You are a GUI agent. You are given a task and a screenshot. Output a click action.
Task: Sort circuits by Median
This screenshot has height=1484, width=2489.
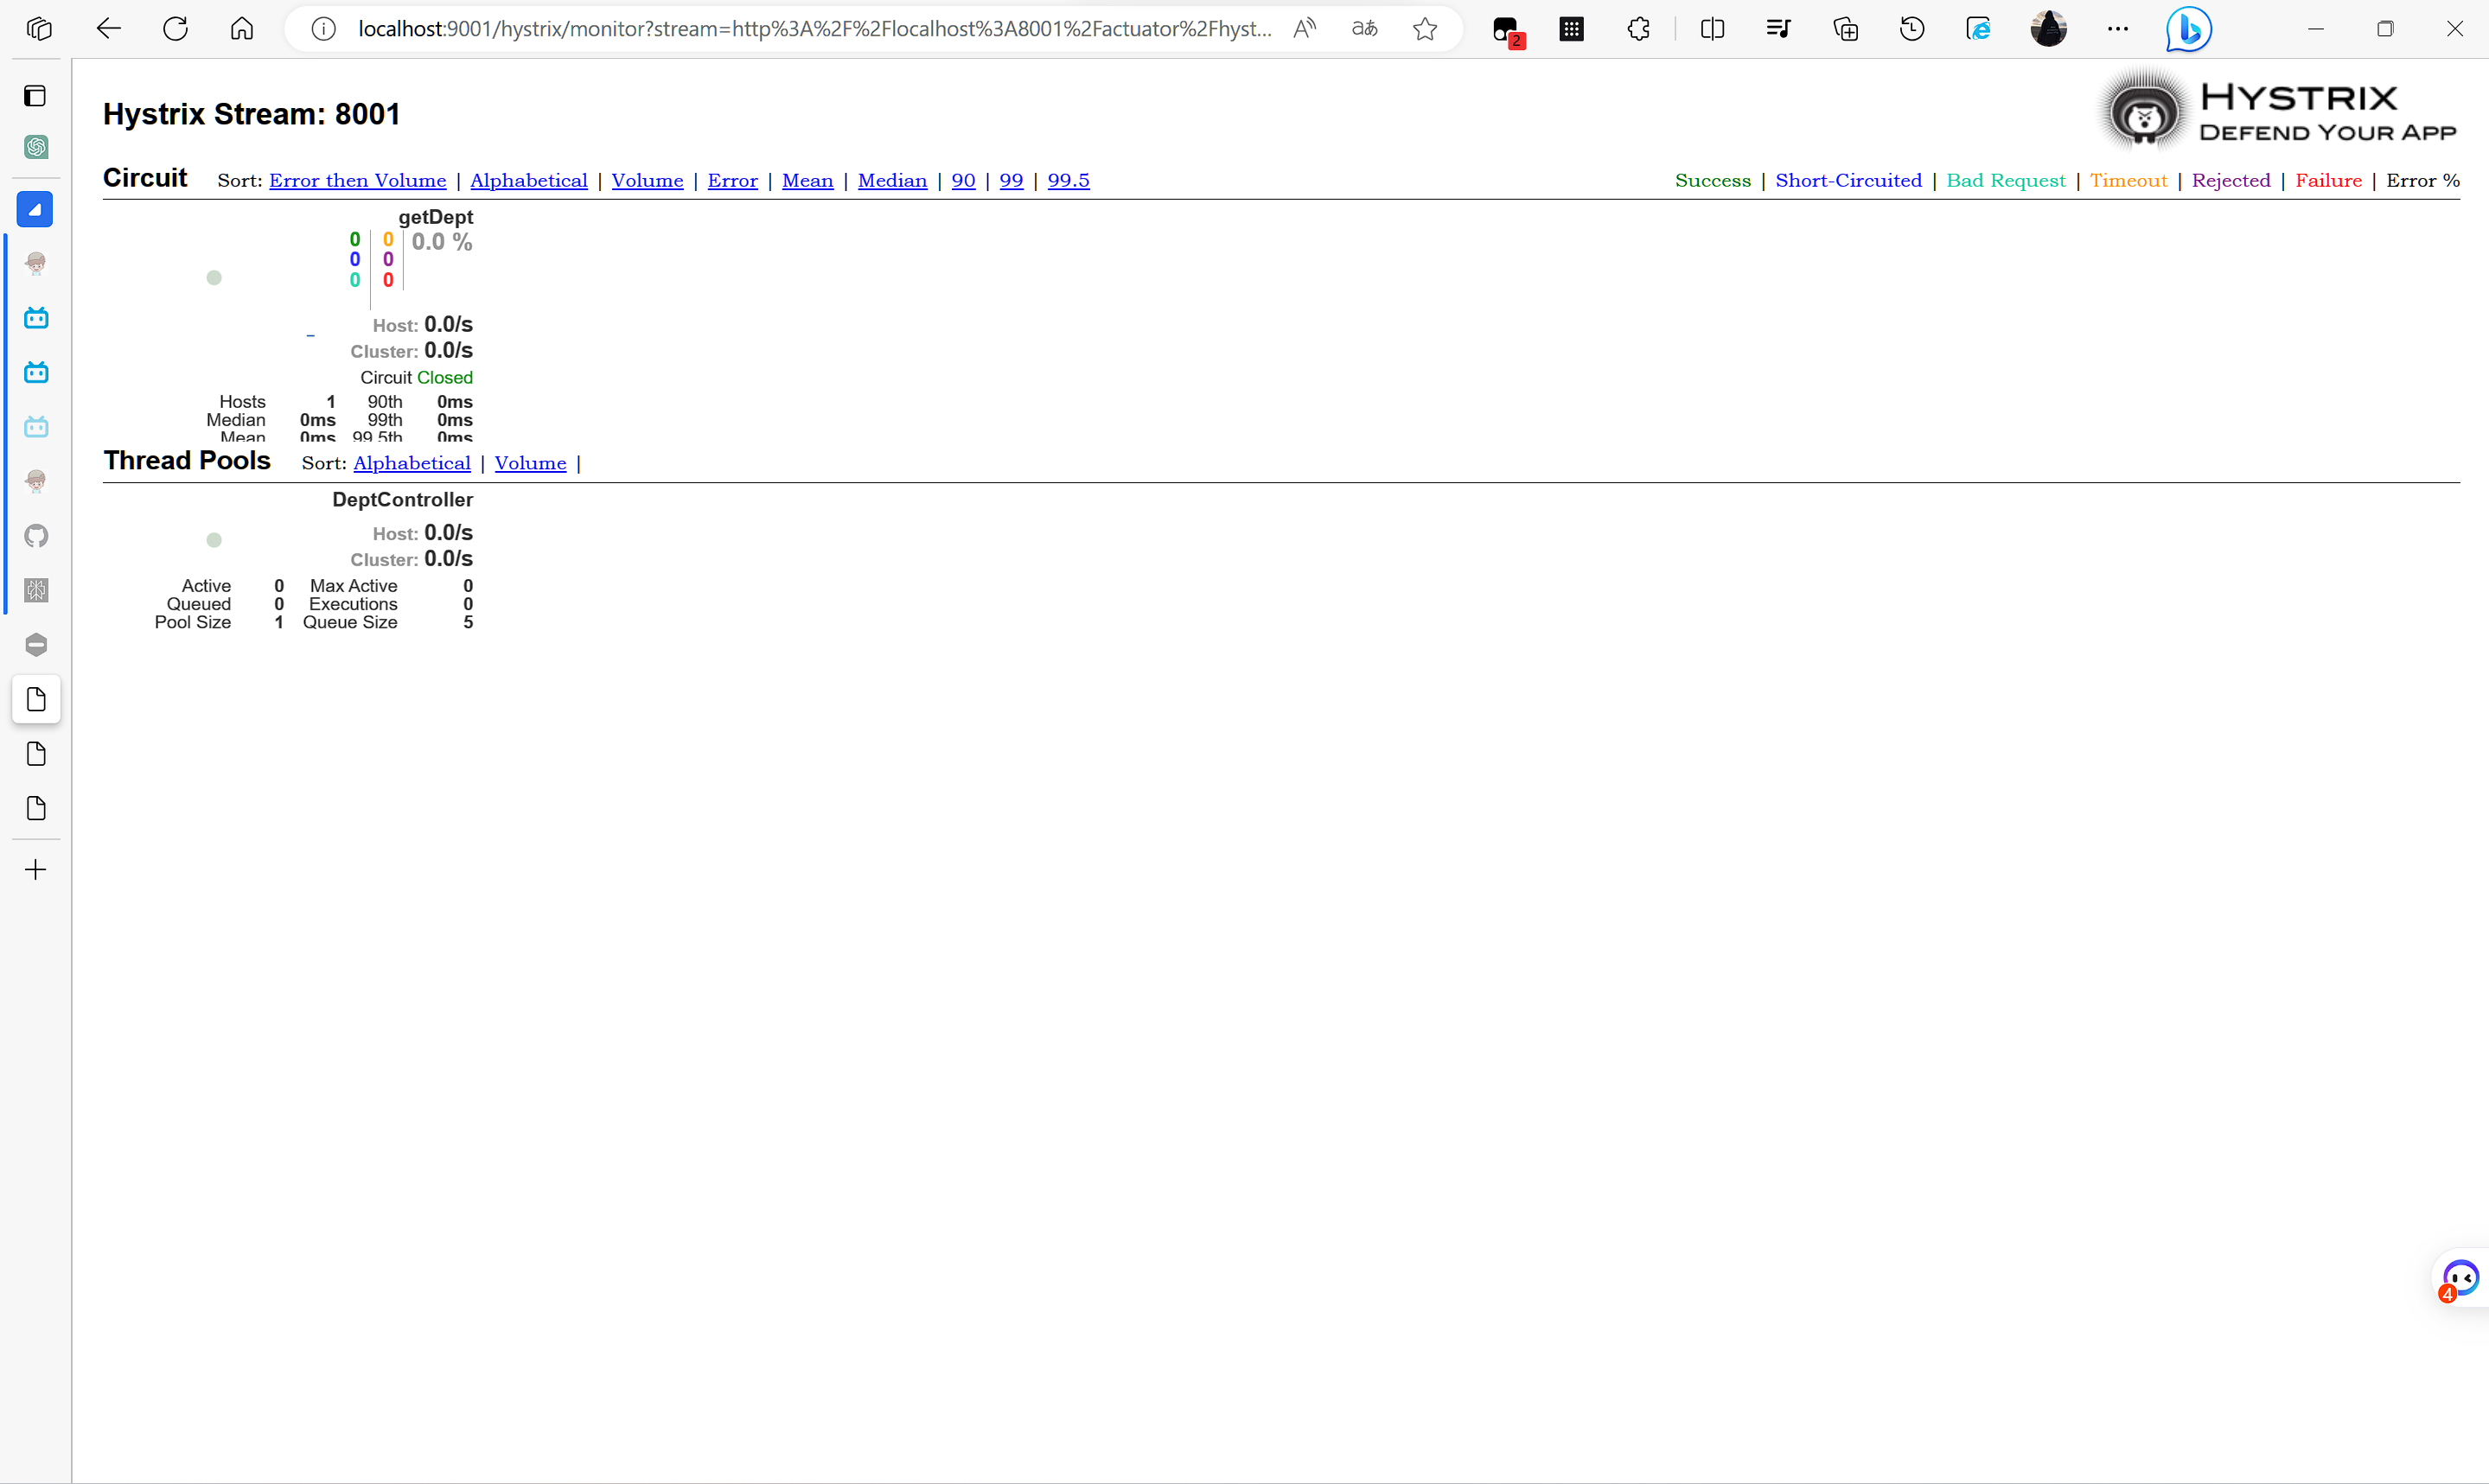892,181
